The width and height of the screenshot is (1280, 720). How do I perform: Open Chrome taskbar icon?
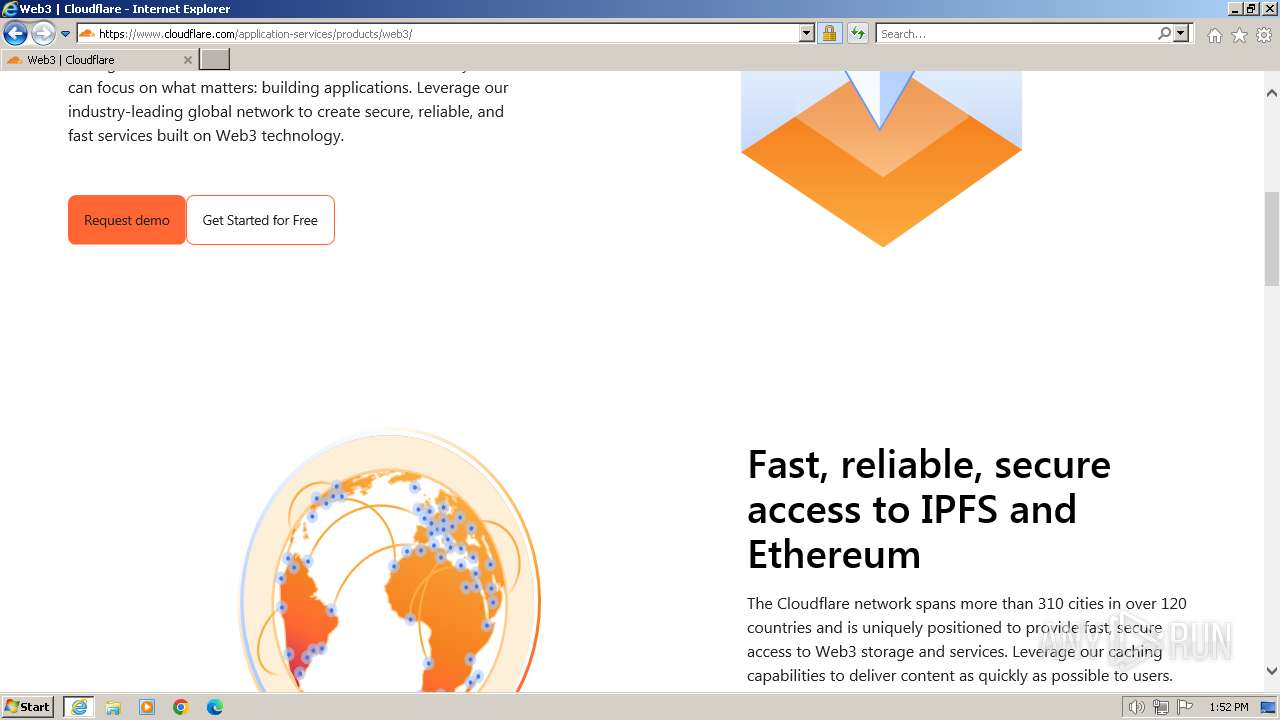click(x=181, y=707)
